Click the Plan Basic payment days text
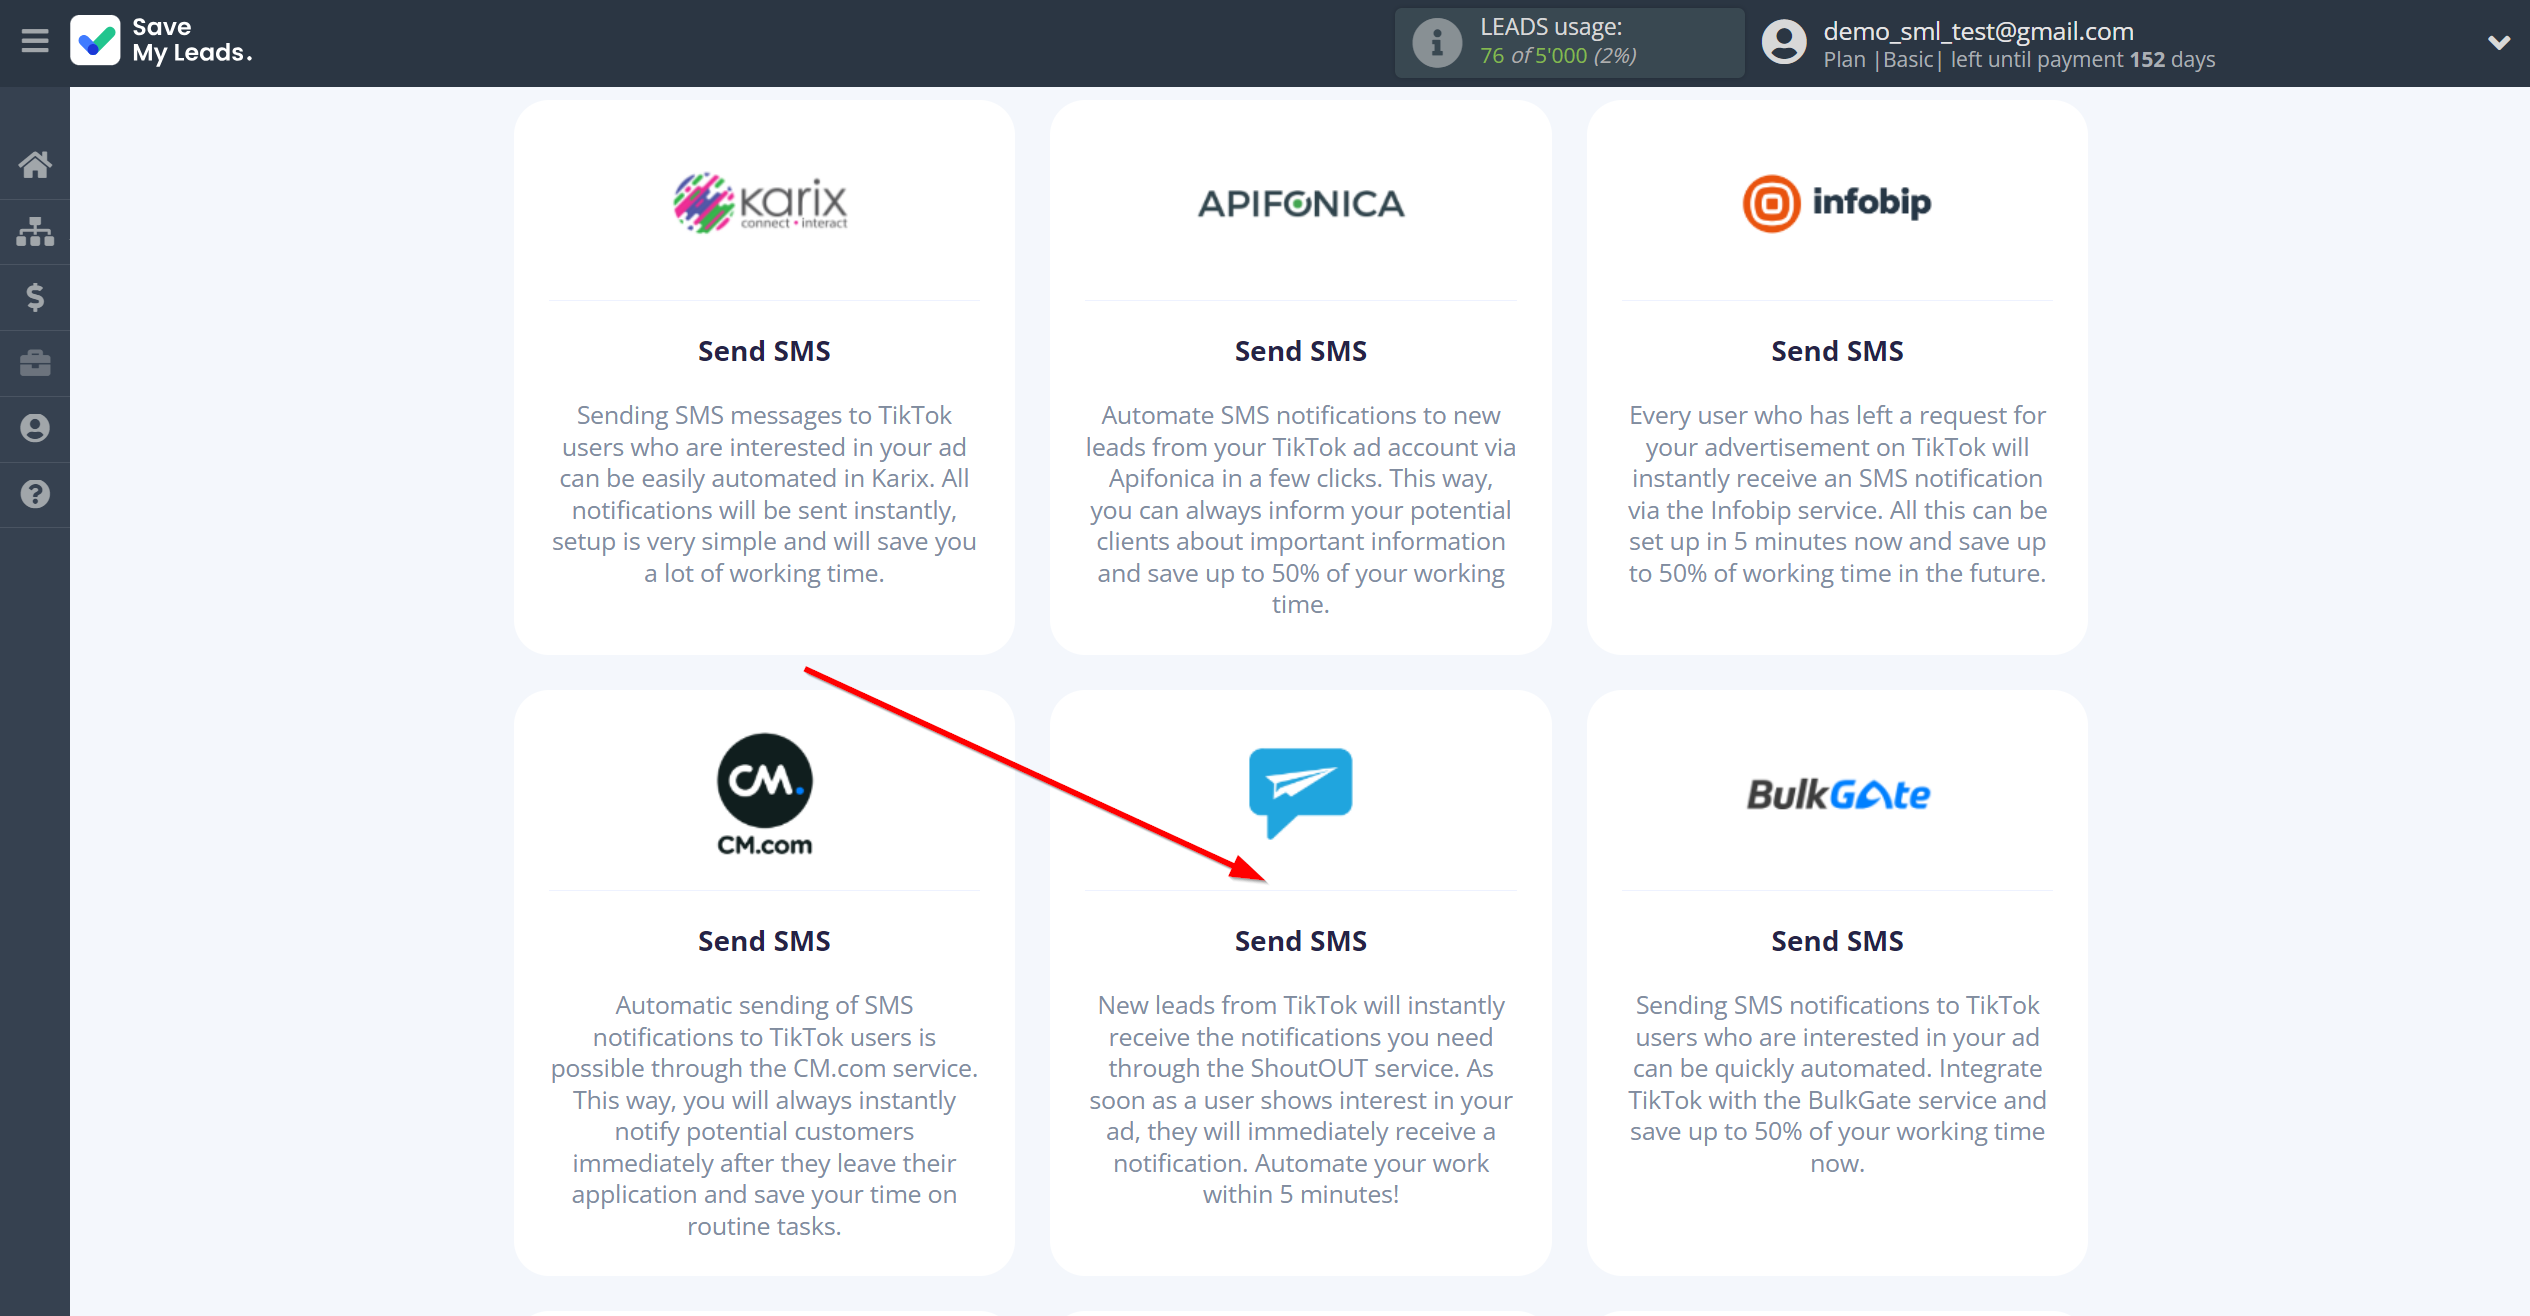 (x=2019, y=60)
